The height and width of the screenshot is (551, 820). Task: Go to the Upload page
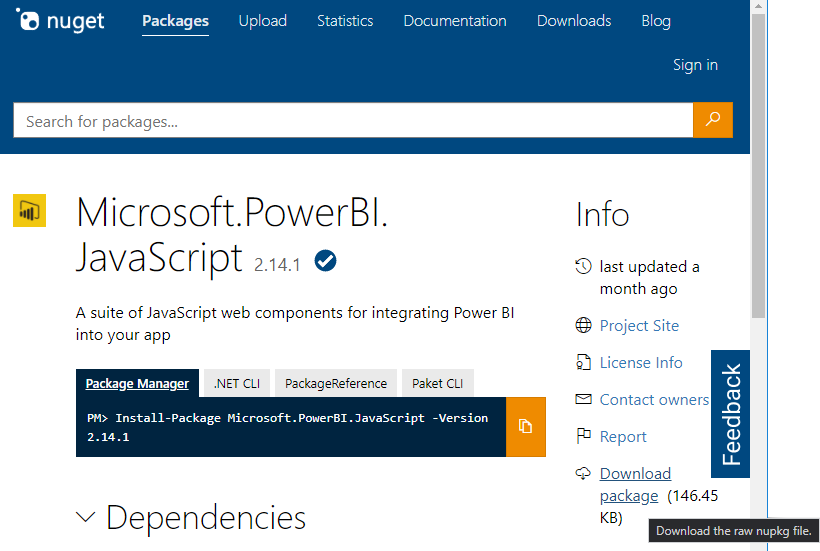[262, 21]
